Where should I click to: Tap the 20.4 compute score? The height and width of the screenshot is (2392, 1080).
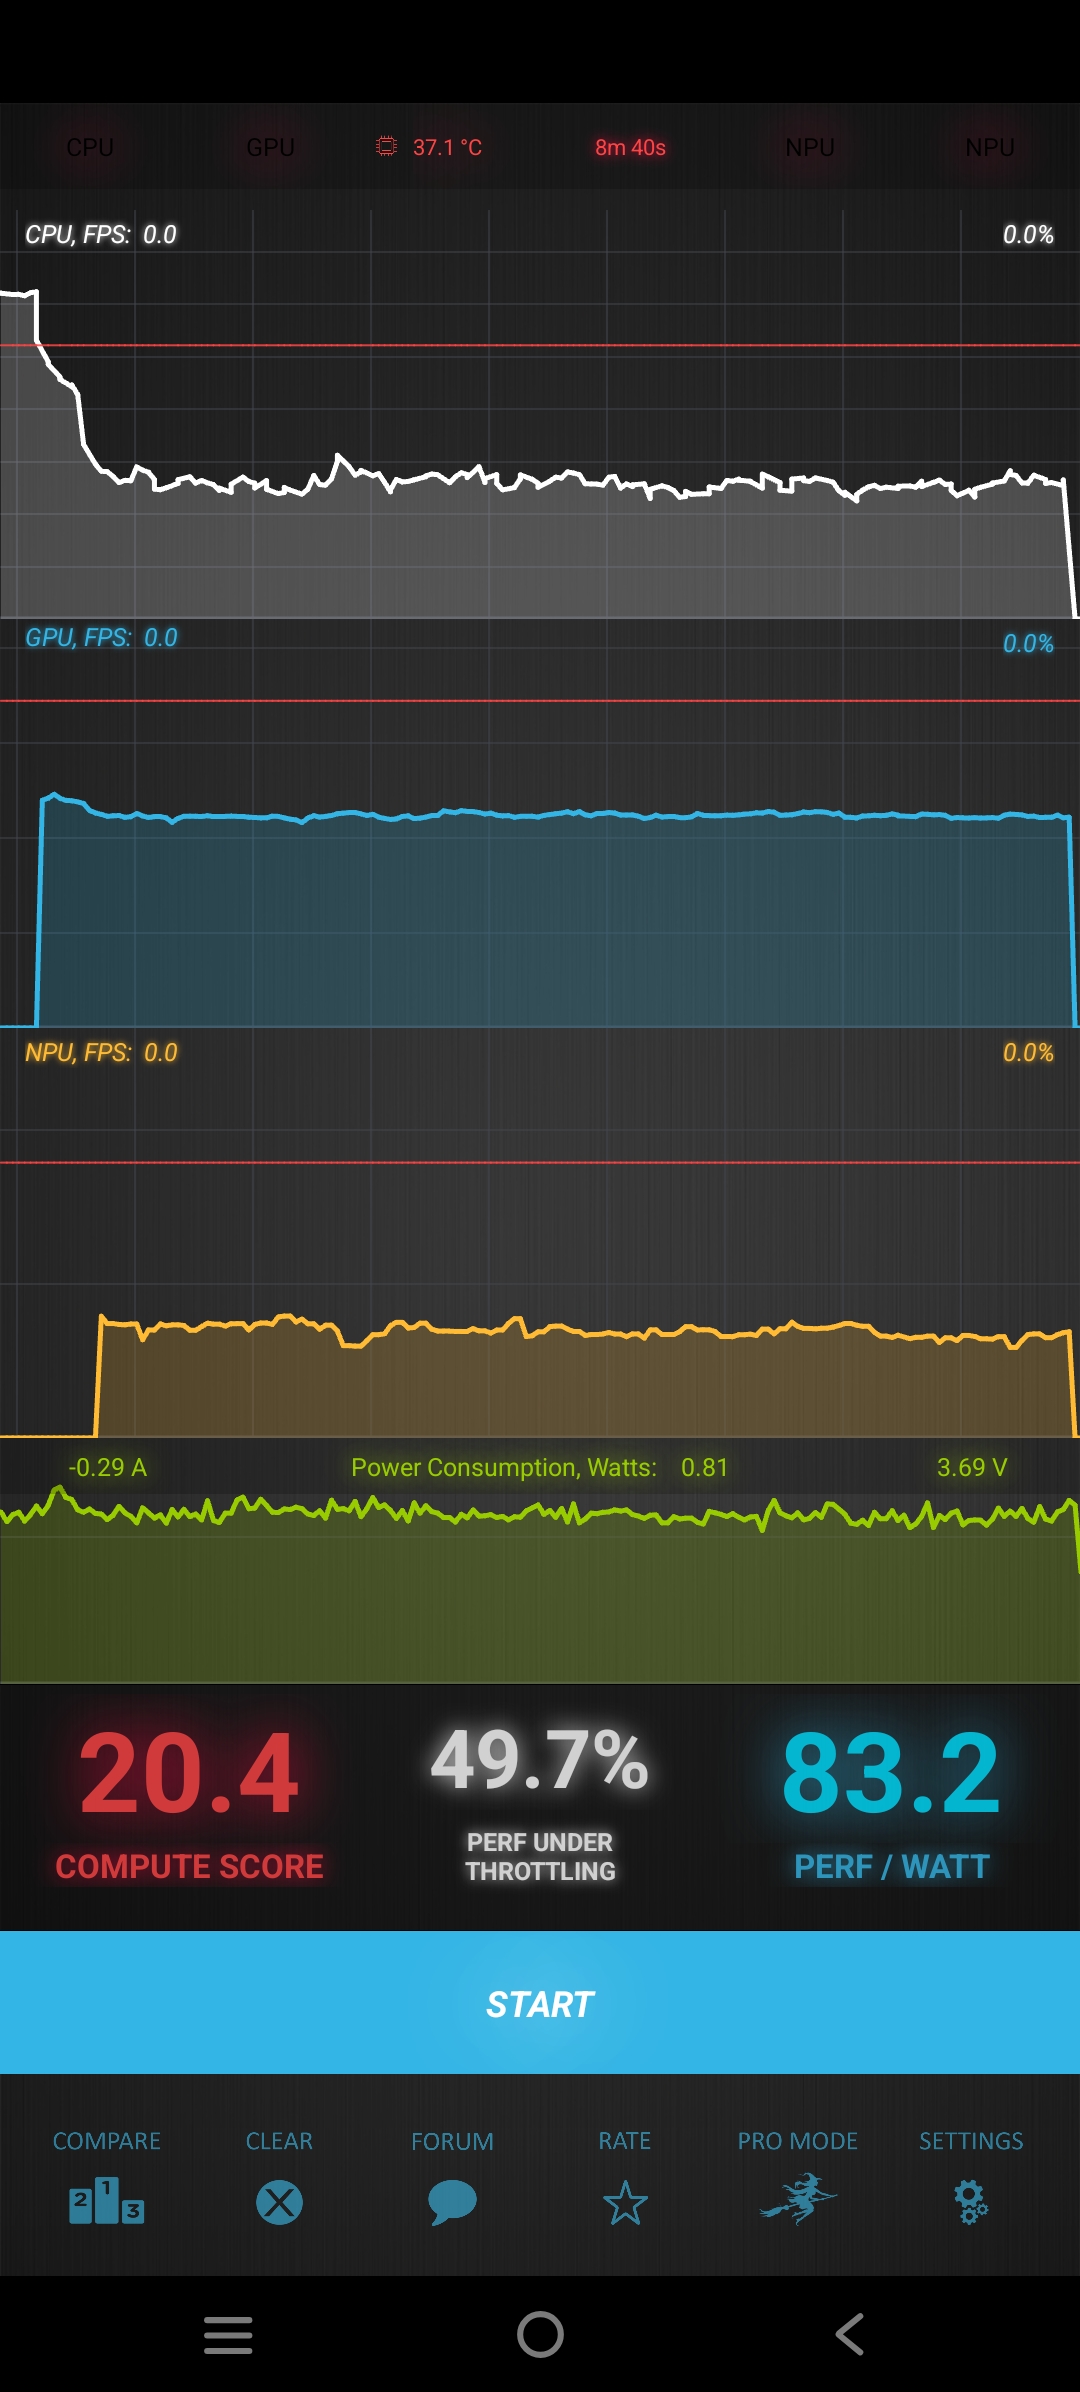click(x=189, y=1775)
